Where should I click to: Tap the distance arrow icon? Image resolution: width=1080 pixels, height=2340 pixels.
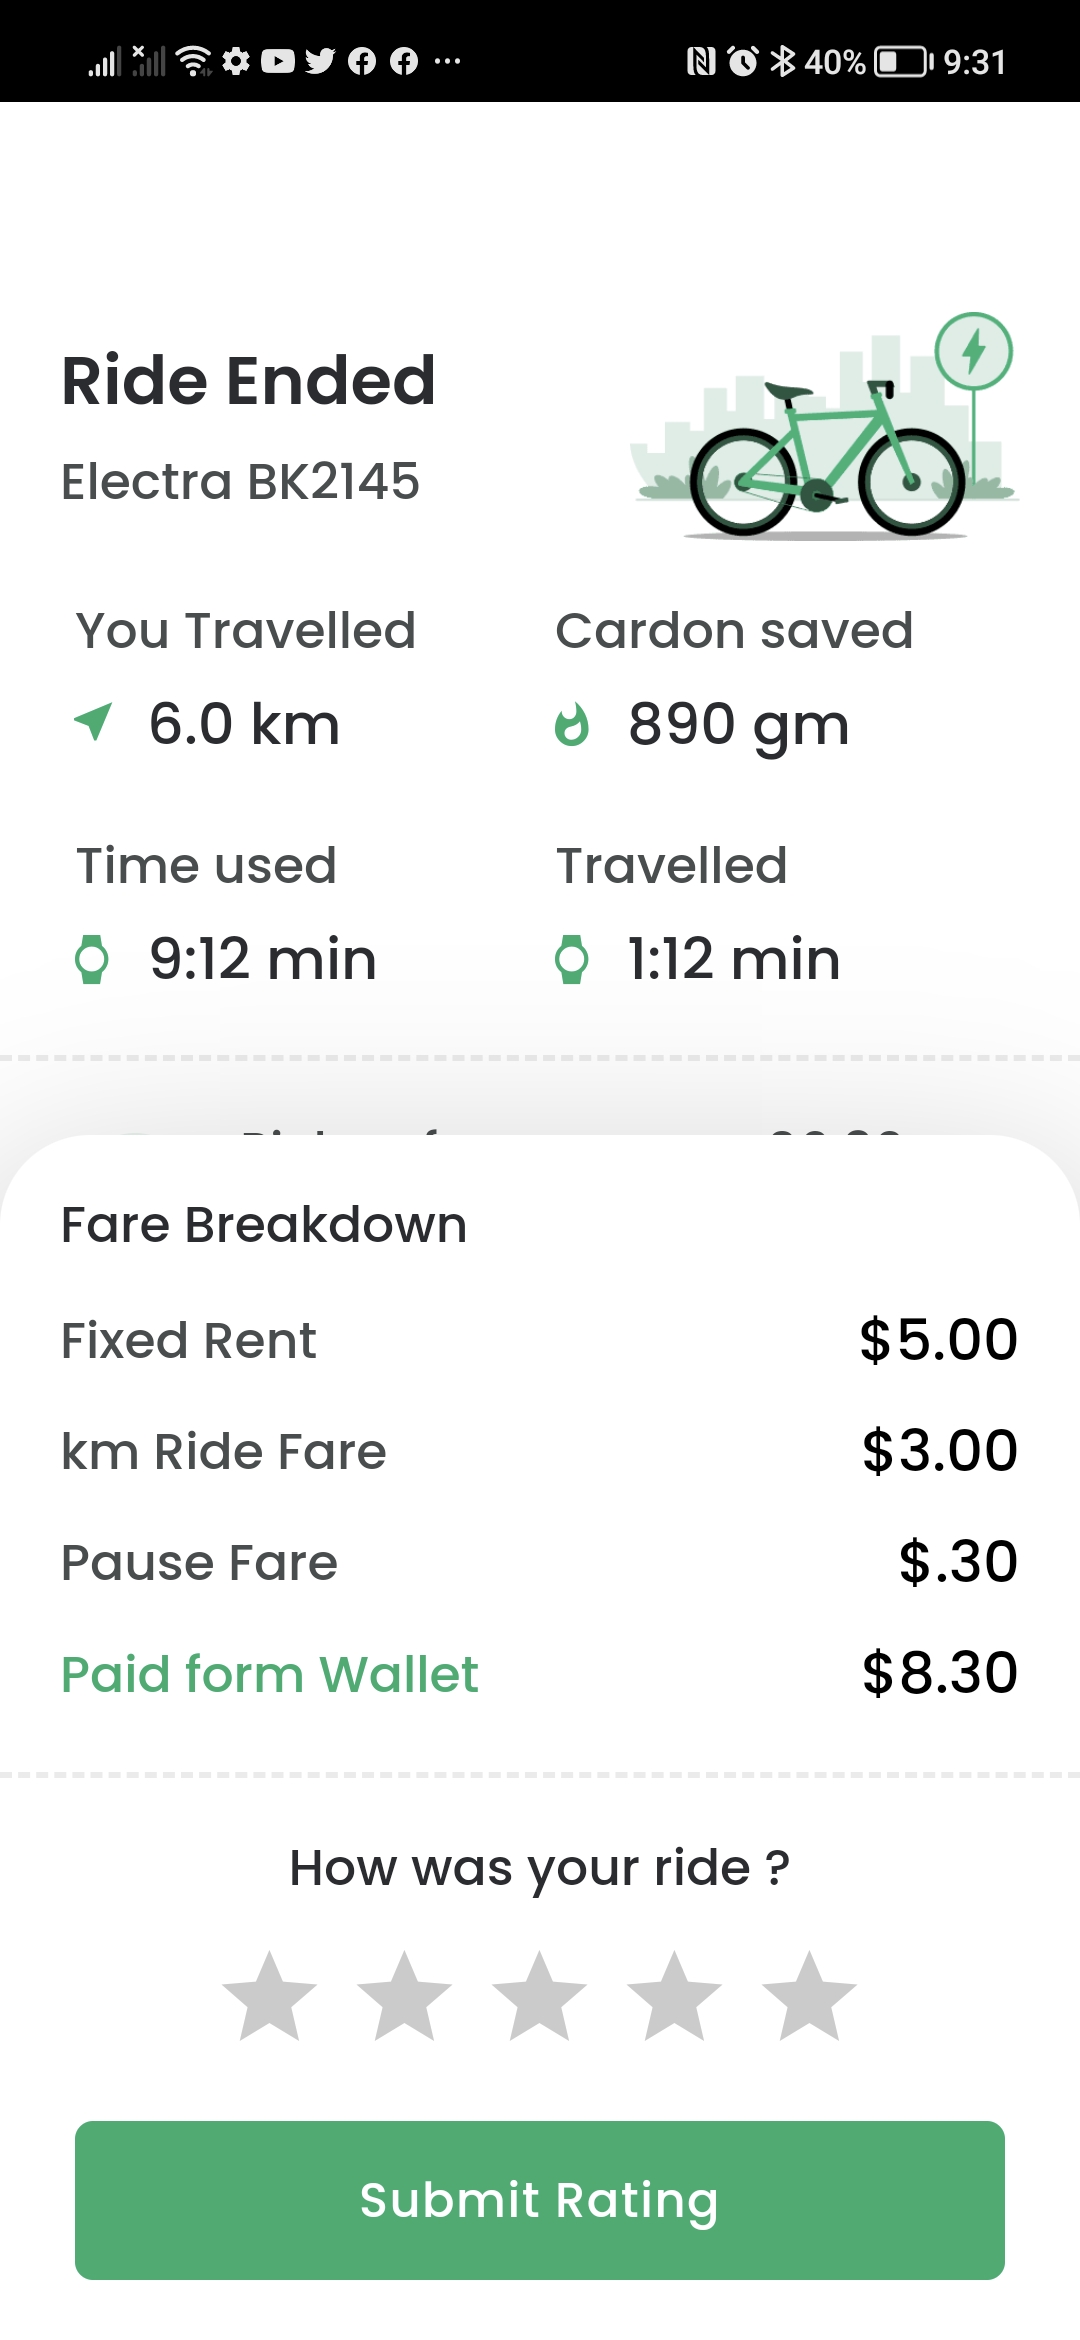[93, 722]
